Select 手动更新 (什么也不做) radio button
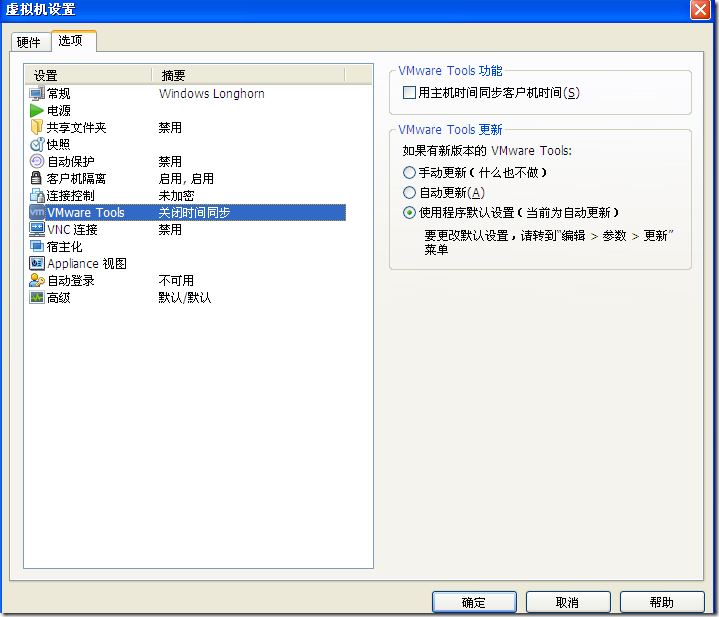 coord(409,173)
